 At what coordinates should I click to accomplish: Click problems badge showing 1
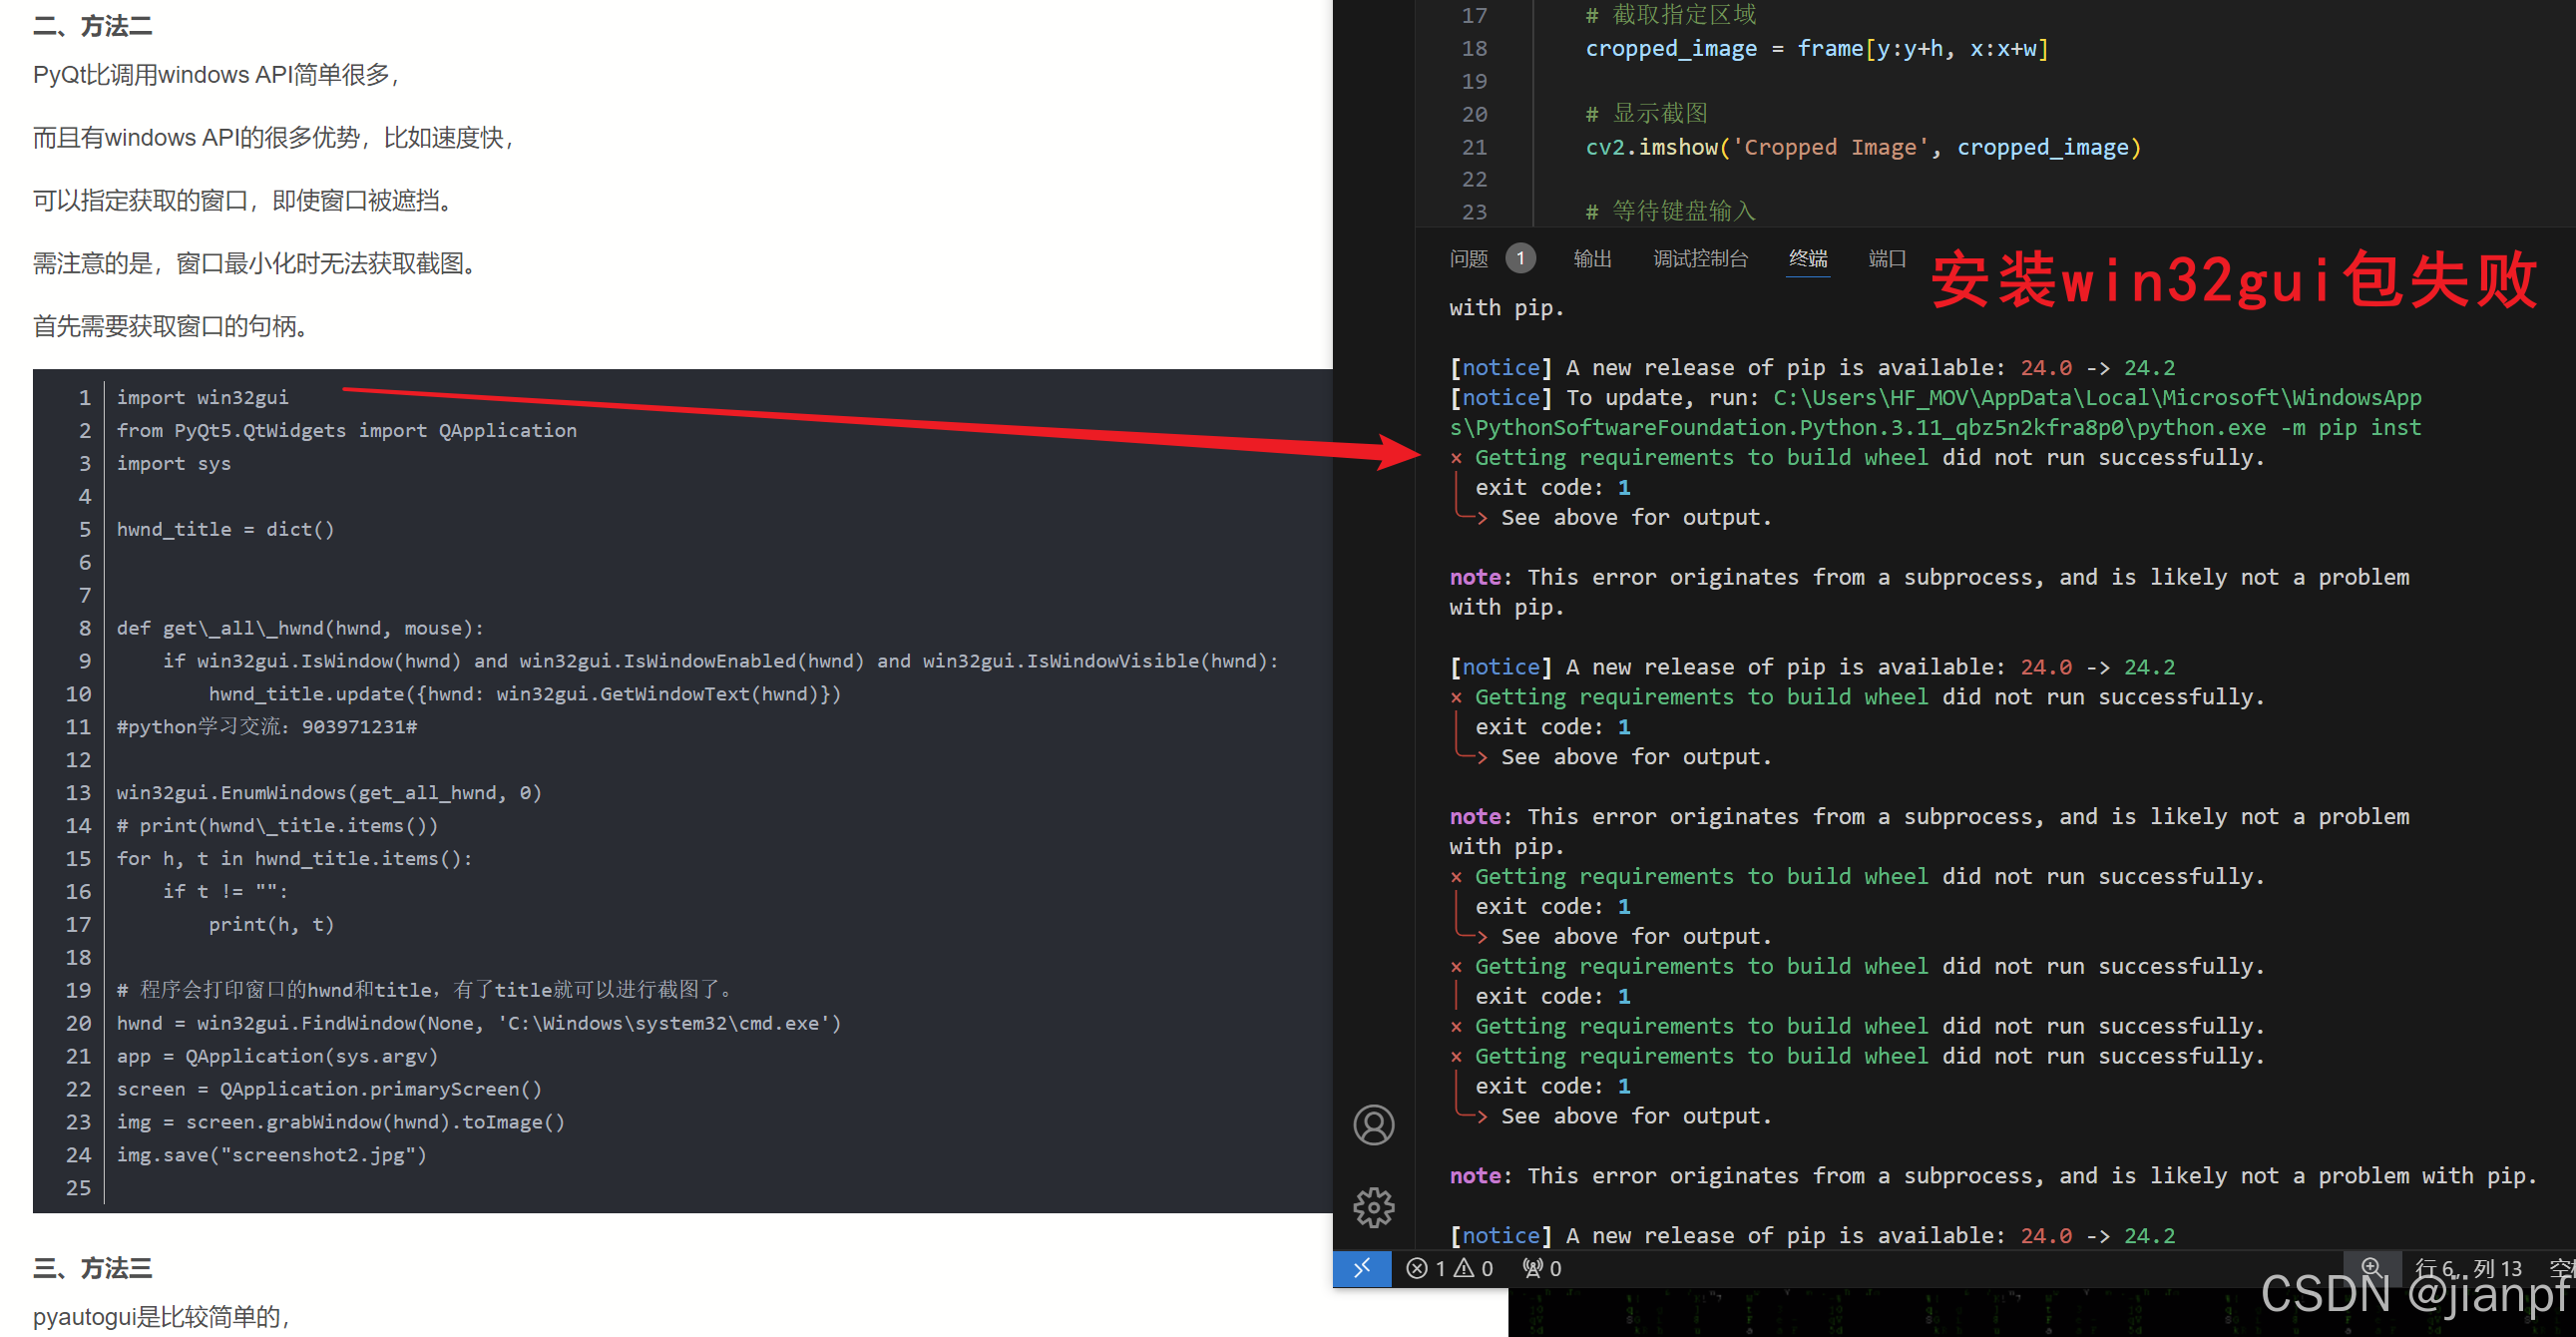[x=1520, y=259]
